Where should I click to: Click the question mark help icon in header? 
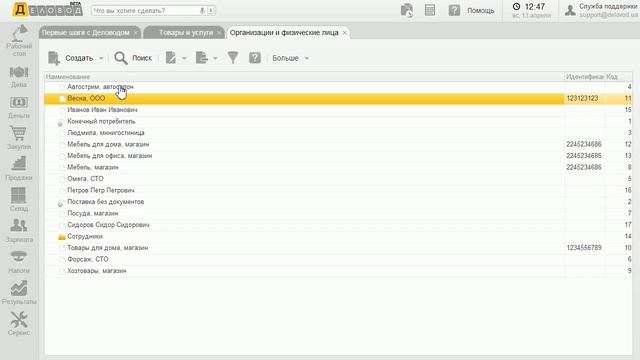tap(454, 10)
